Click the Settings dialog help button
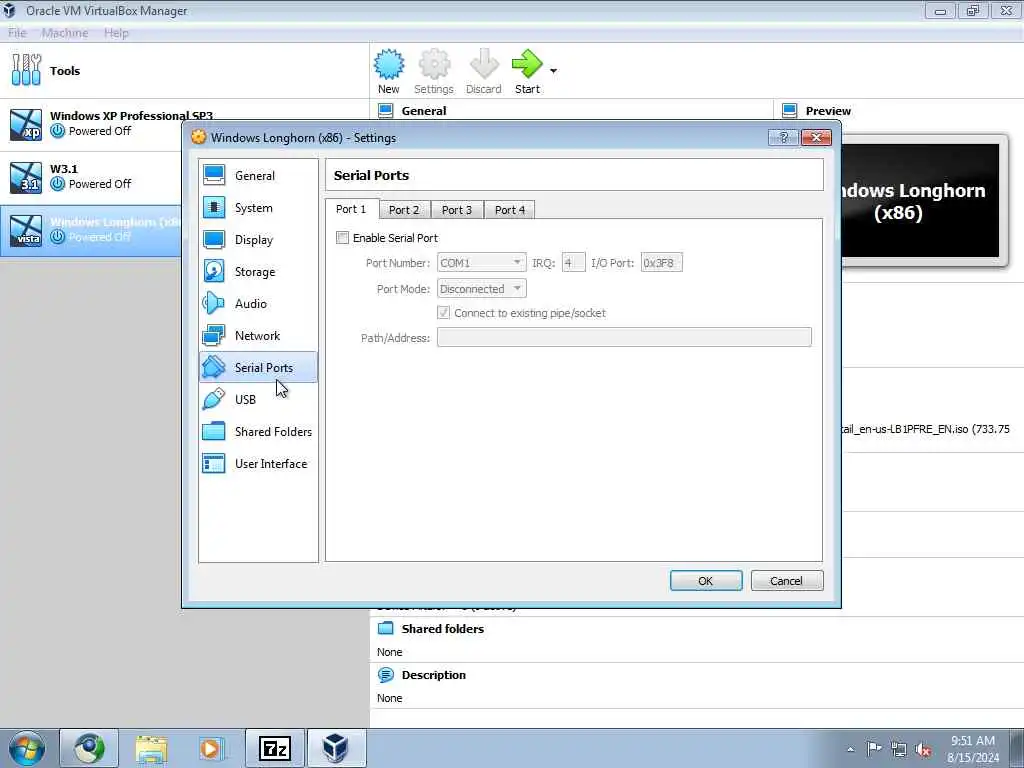This screenshot has width=1024, height=768. (x=784, y=137)
